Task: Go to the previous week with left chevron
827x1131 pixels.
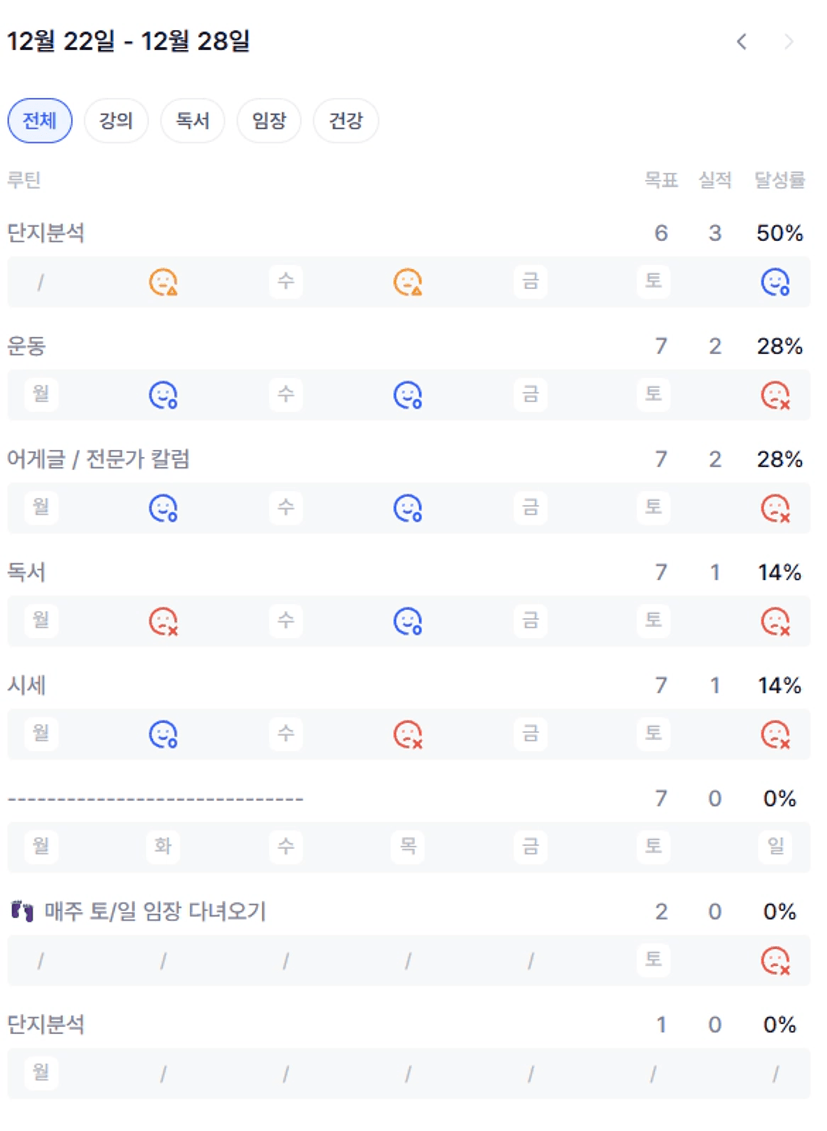Action: (741, 42)
